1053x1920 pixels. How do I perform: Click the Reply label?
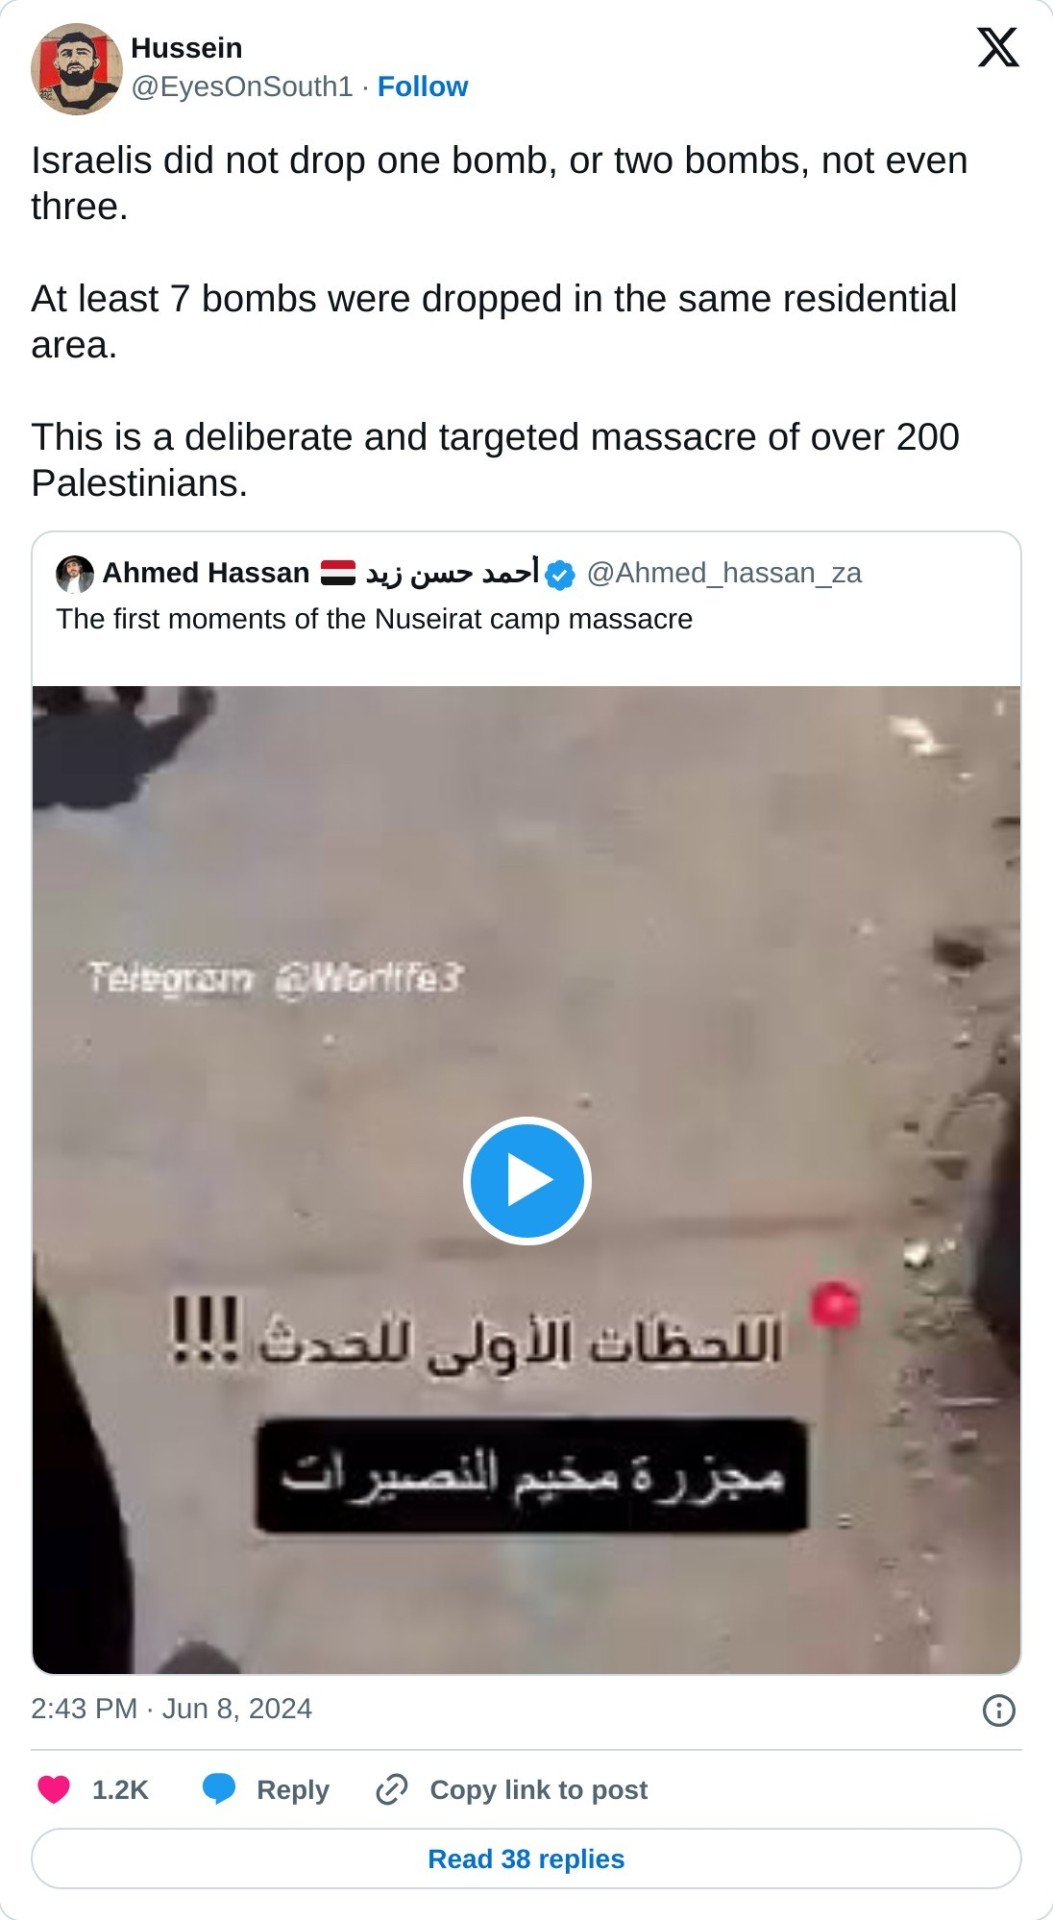point(293,1789)
